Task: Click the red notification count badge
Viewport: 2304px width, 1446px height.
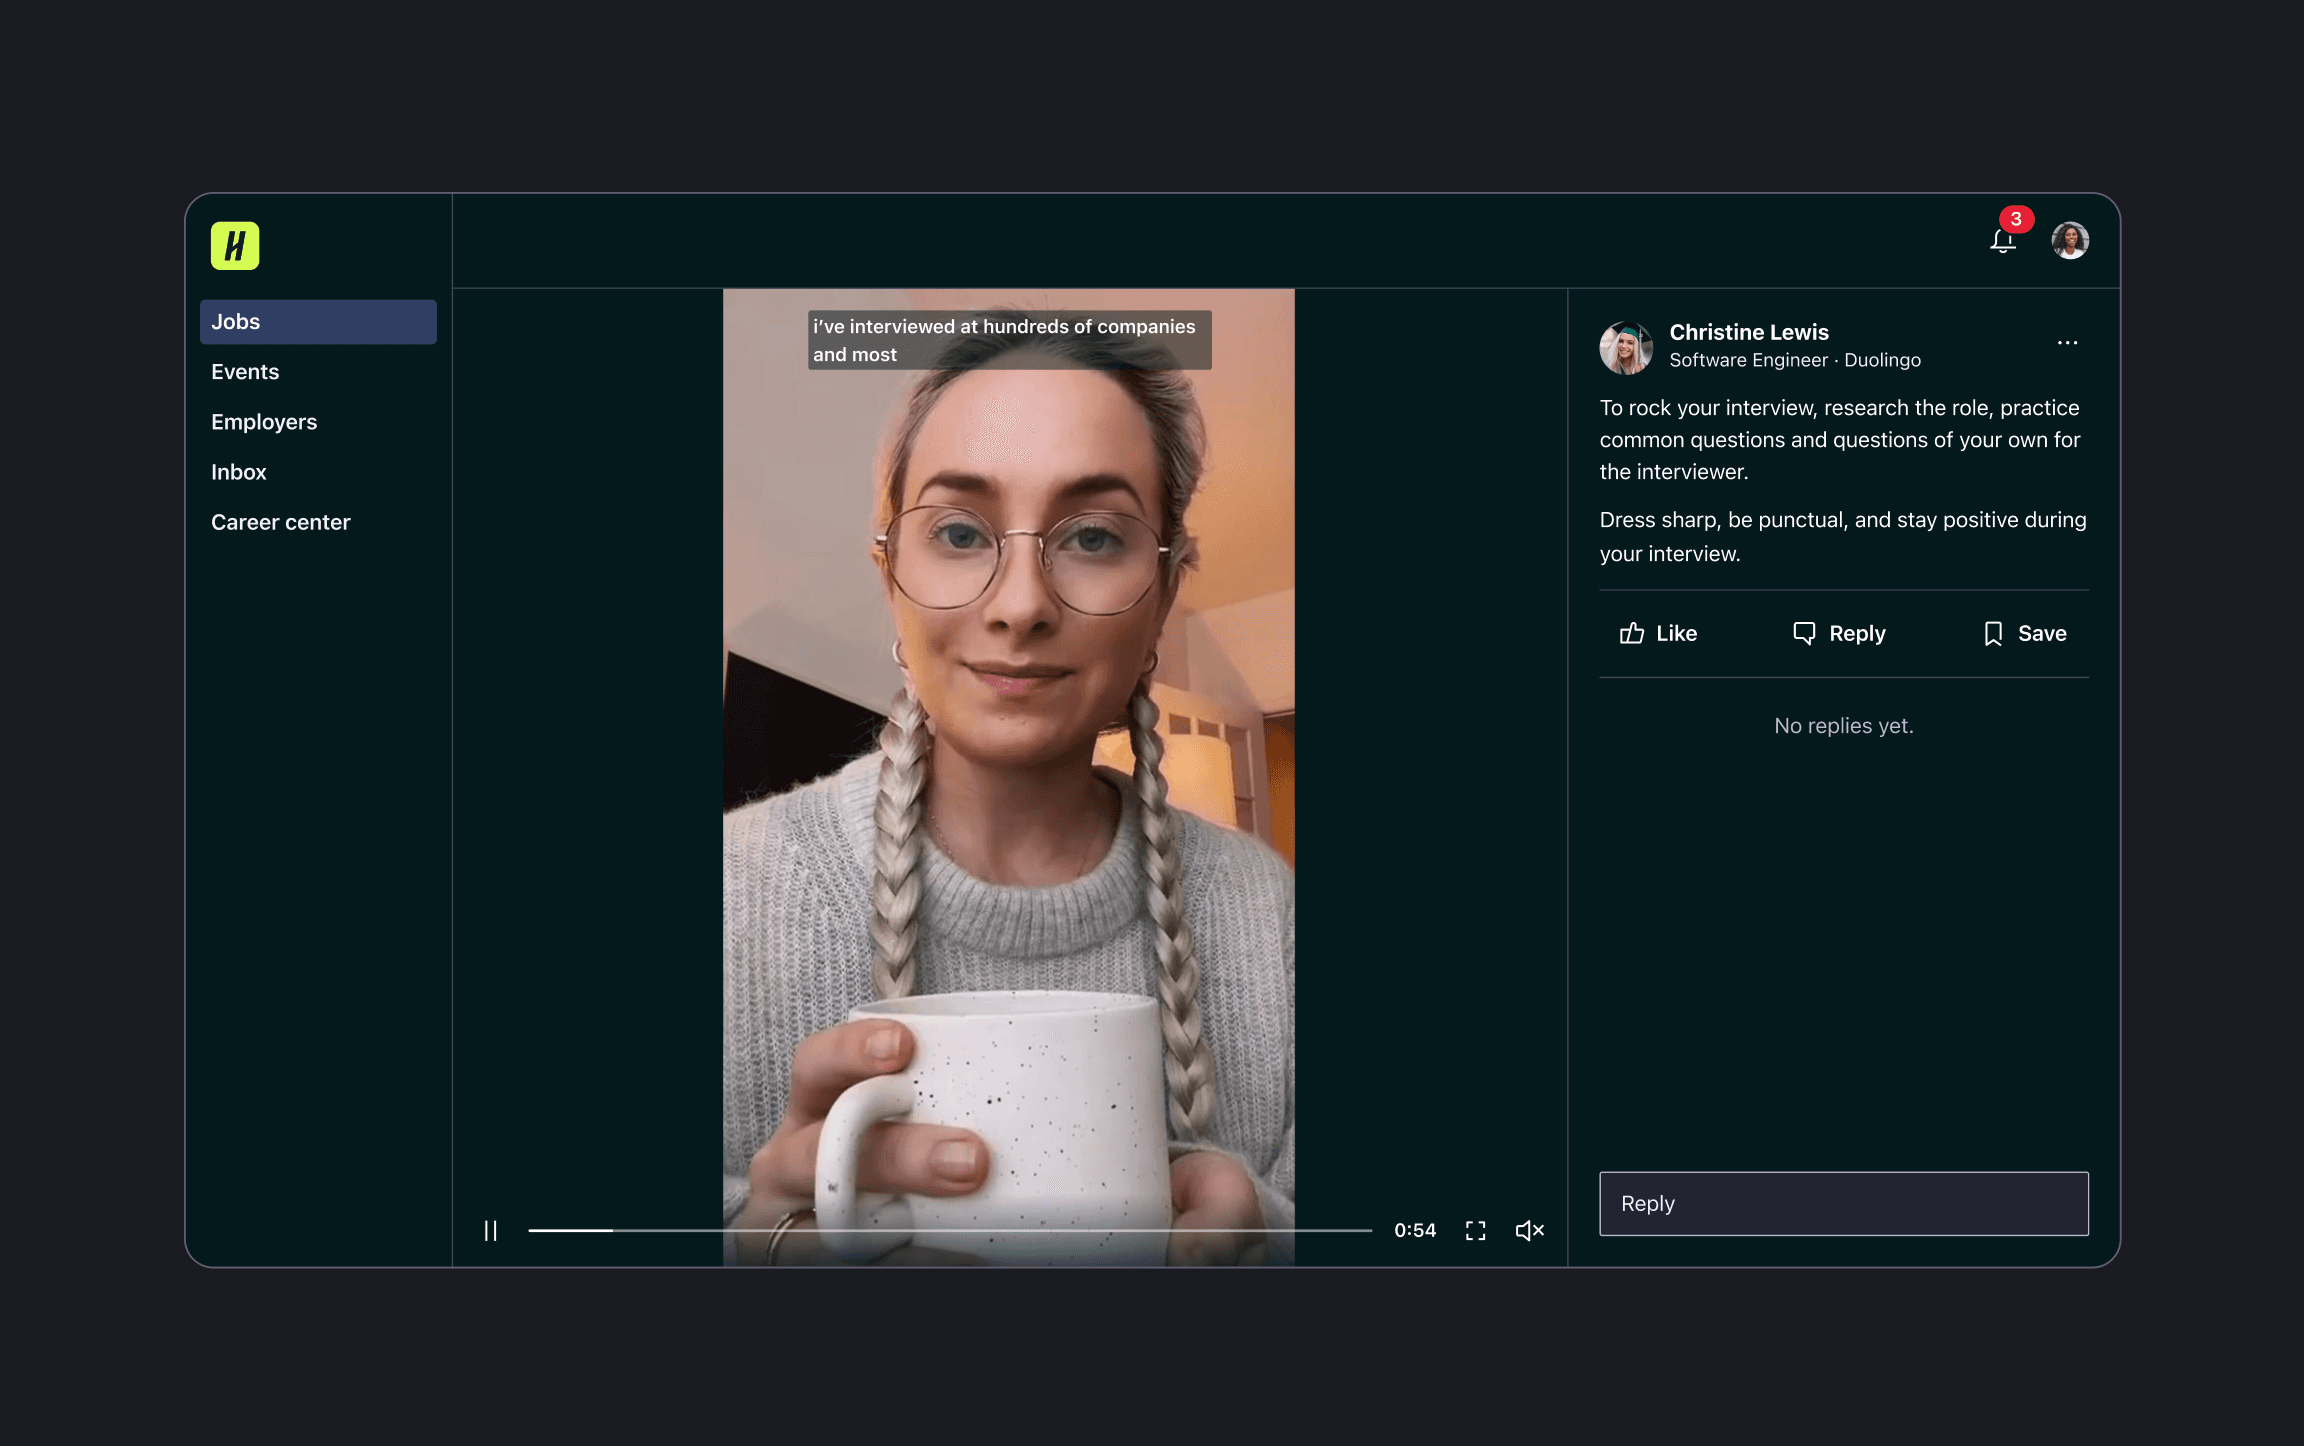Action: (2016, 219)
